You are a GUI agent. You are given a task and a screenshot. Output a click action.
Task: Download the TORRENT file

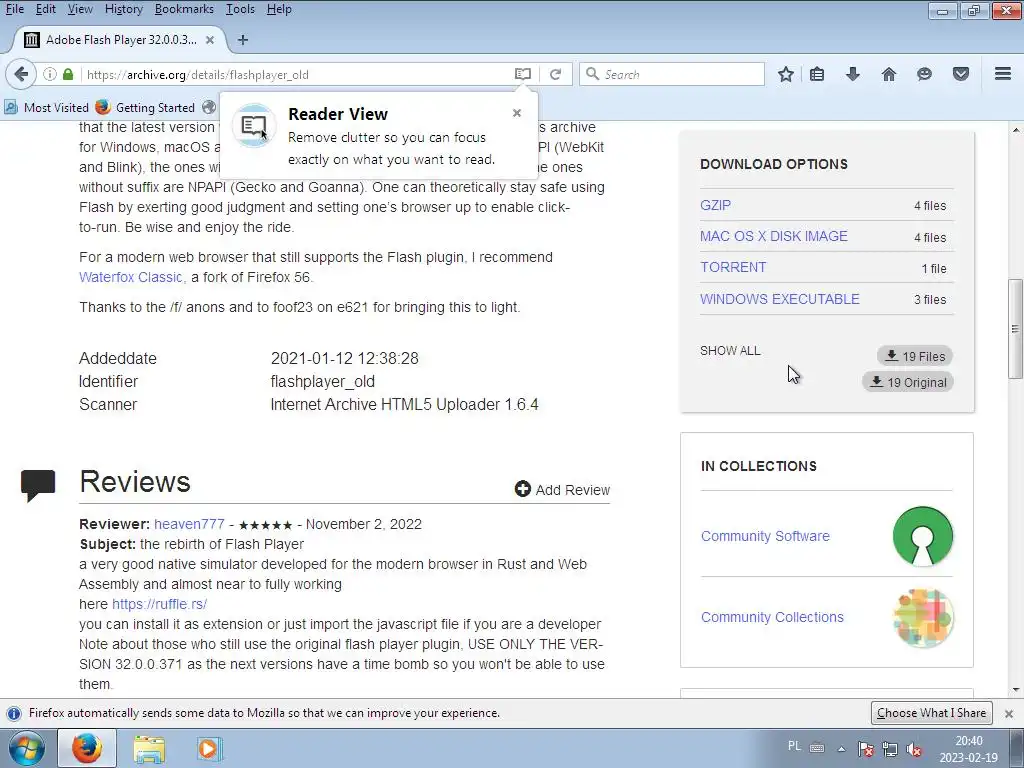pyautogui.click(x=733, y=267)
